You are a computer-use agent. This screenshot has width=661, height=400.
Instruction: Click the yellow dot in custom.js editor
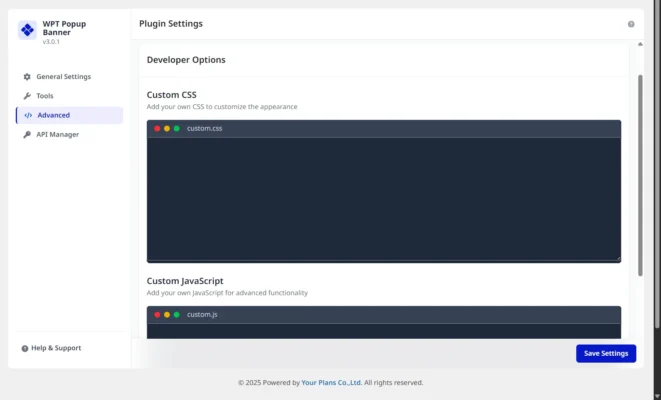pyautogui.click(x=167, y=315)
